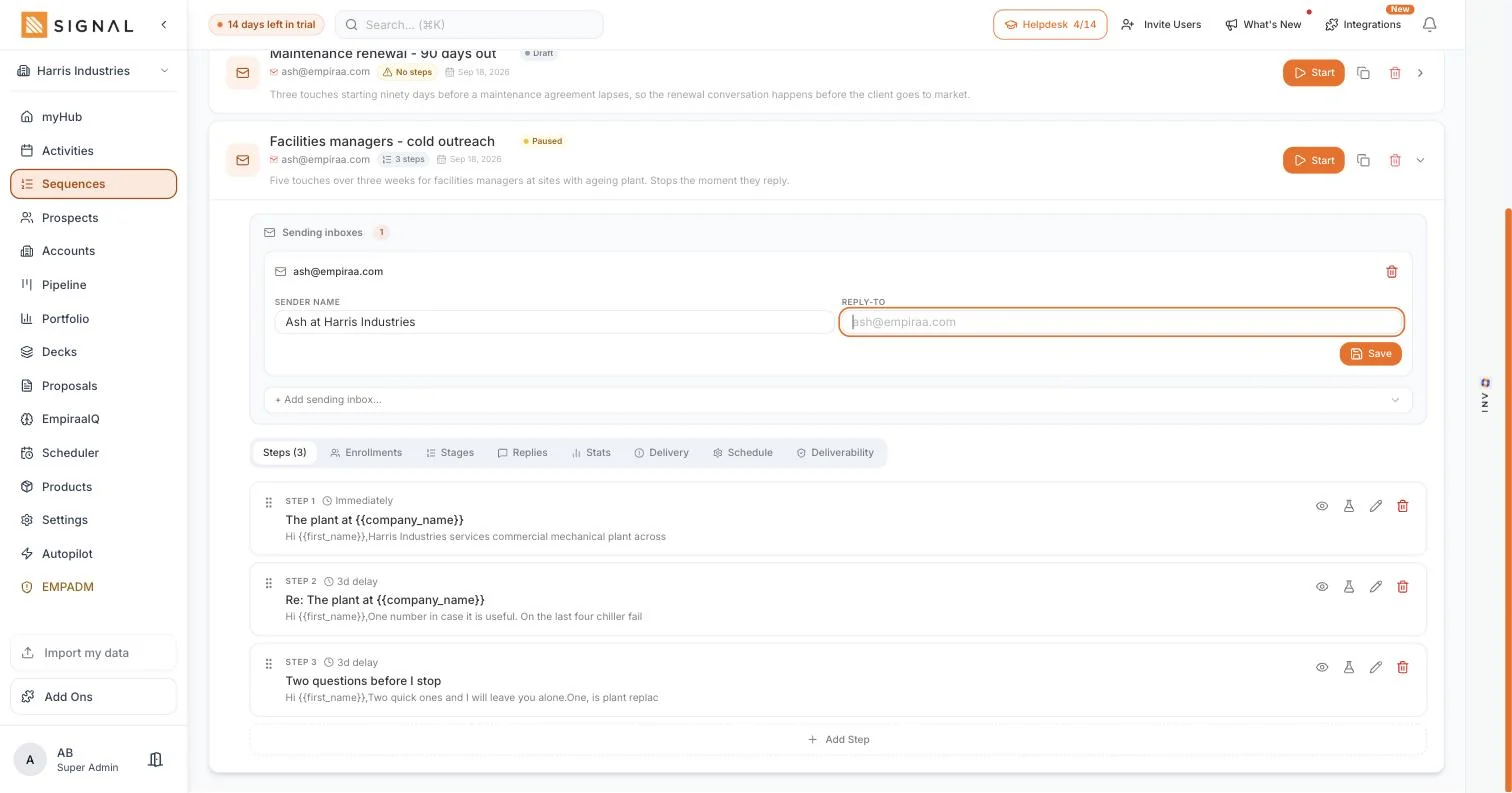The width and height of the screenshot is (1512, 793).
Task: Open Autopilot in sidebar
Action: (94, 554)
